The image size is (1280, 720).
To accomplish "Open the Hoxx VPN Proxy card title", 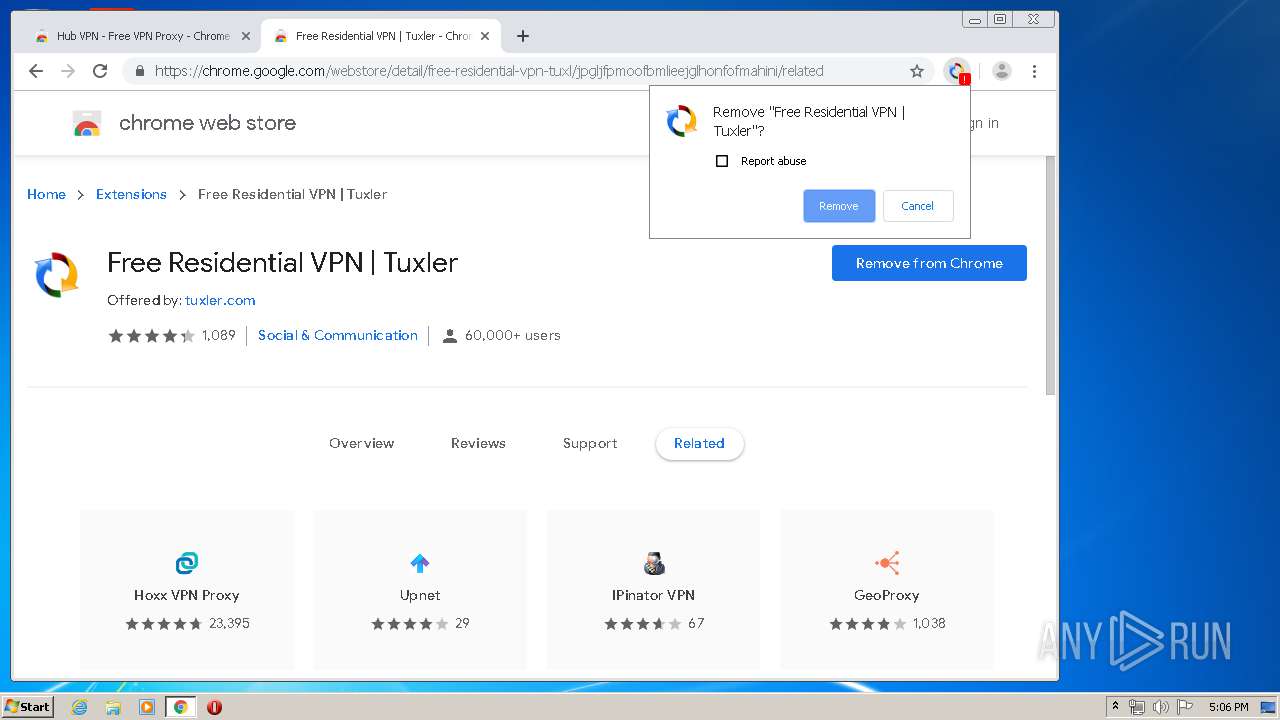I will [x=187, y=595].
